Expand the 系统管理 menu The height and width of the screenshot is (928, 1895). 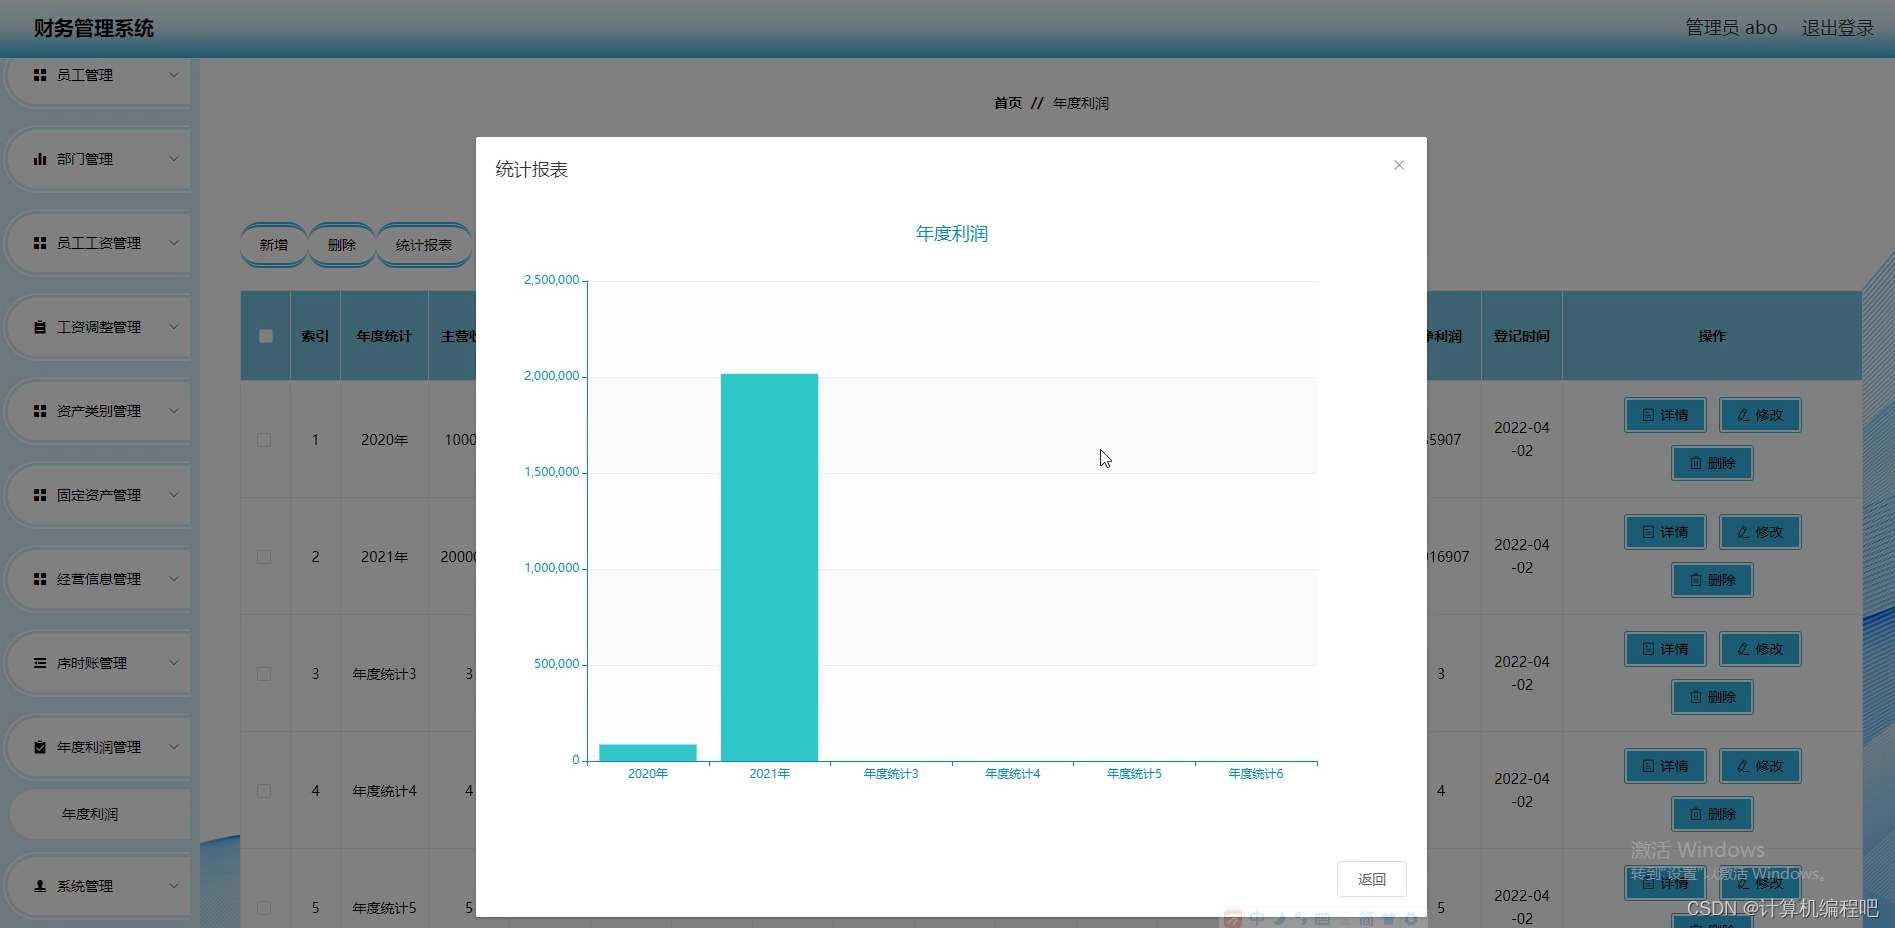(x=97, y=886)
